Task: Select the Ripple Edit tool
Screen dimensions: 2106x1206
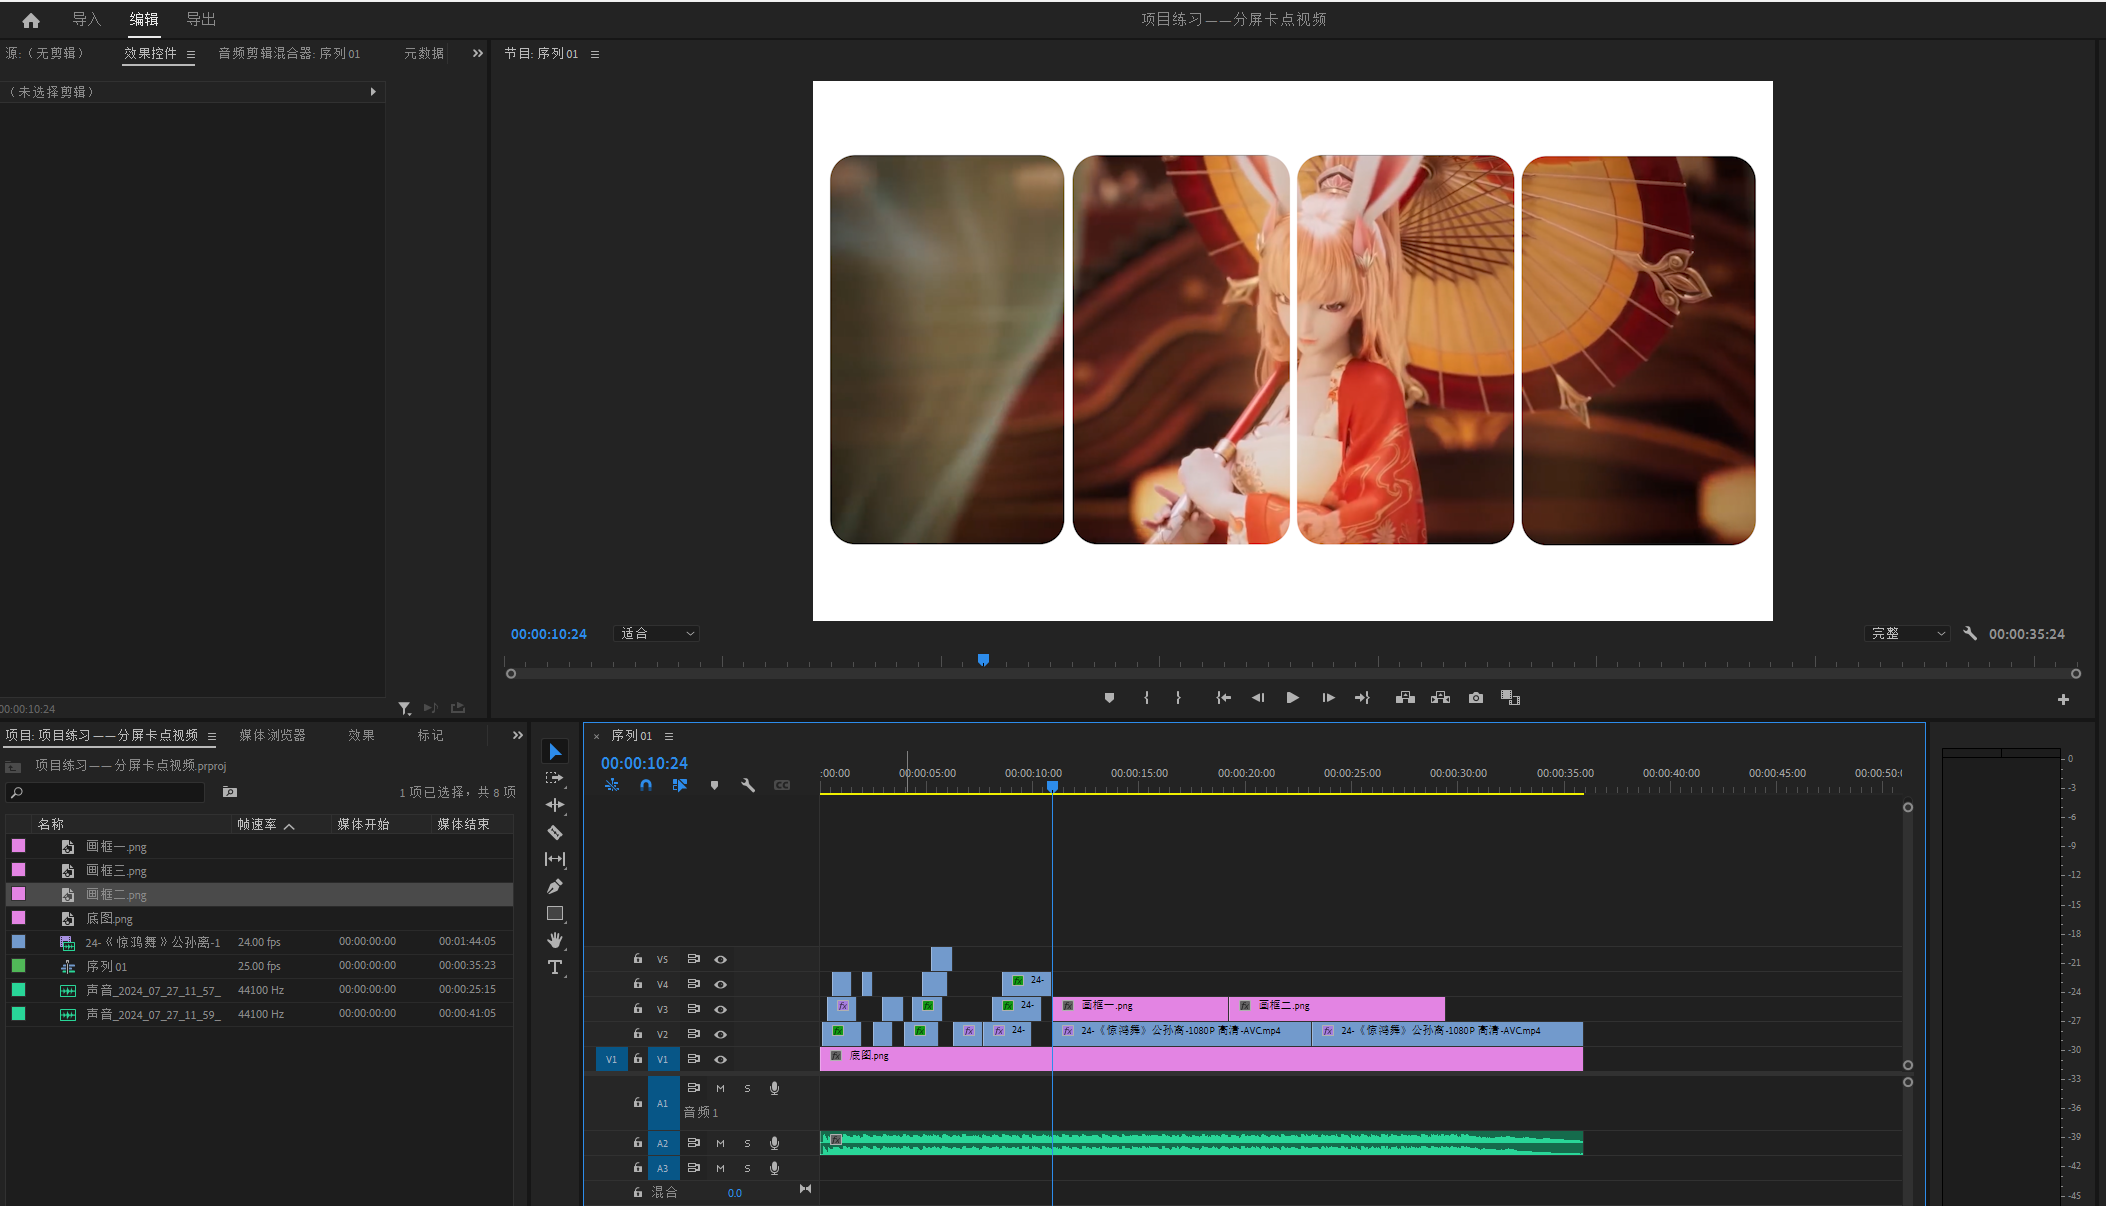Action: pyautogui.click(x=555, y=805)
